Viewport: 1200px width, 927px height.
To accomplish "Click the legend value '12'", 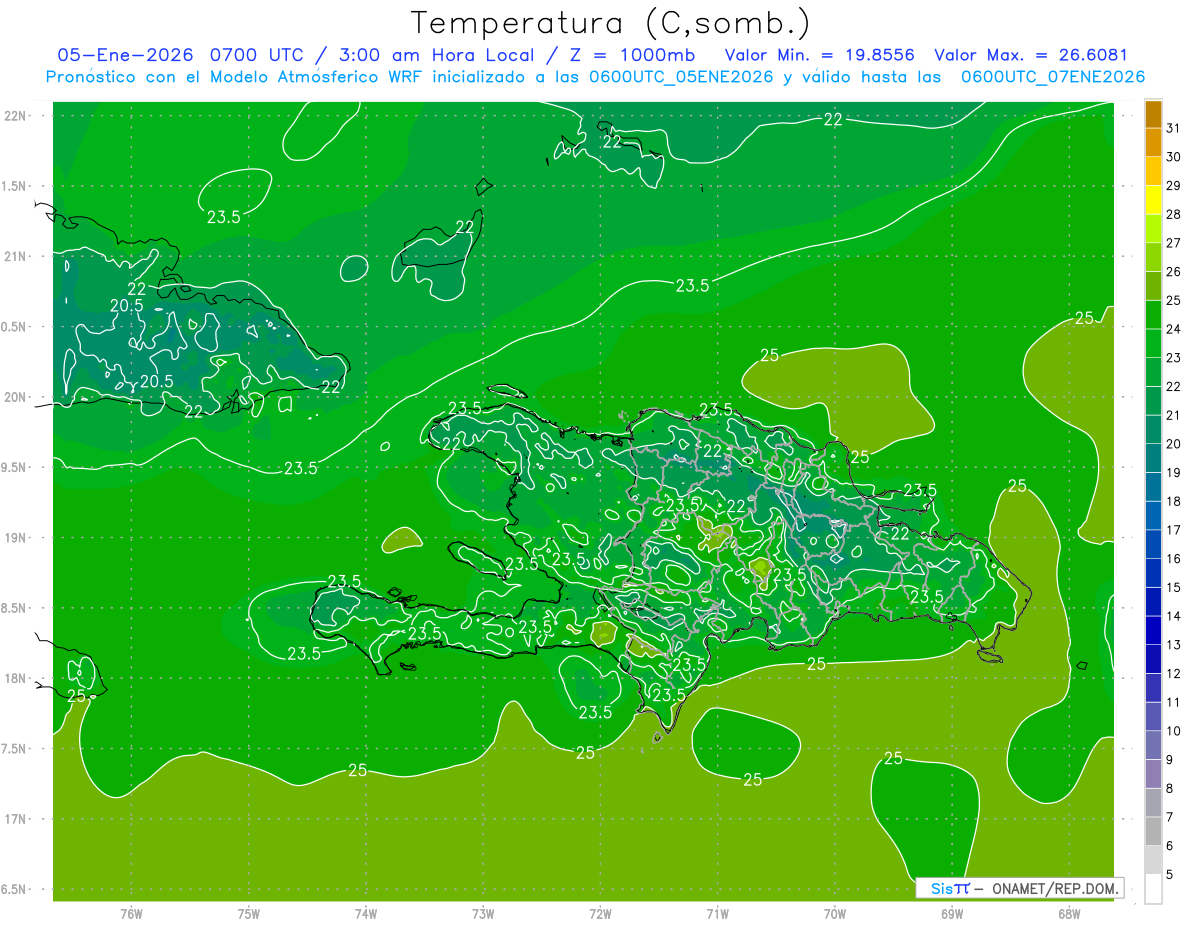I will tap(1174, 673).
